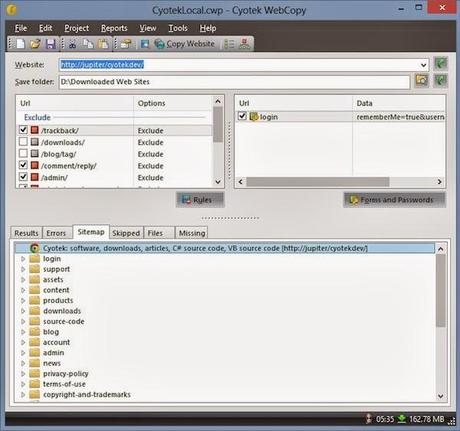Enable the /blog/tag/ rule checkbox
Image resolution: width=460 pixels, height=431 pixels.
point(23,153)
